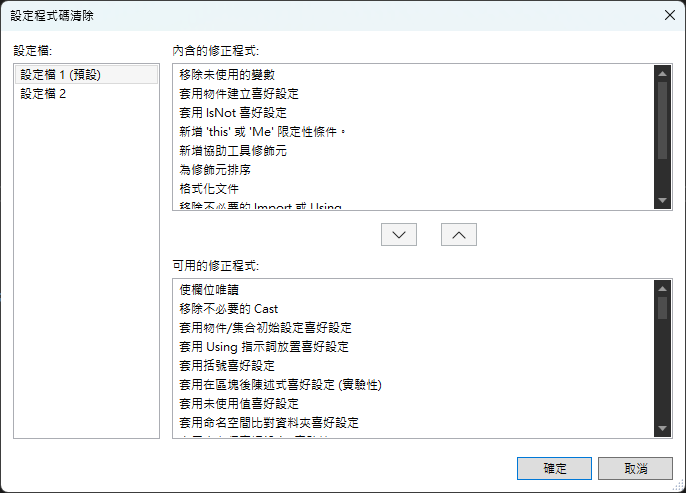
Task: Select 套用未使用值喜好設定 entry
Action: [x=238, y=403]
